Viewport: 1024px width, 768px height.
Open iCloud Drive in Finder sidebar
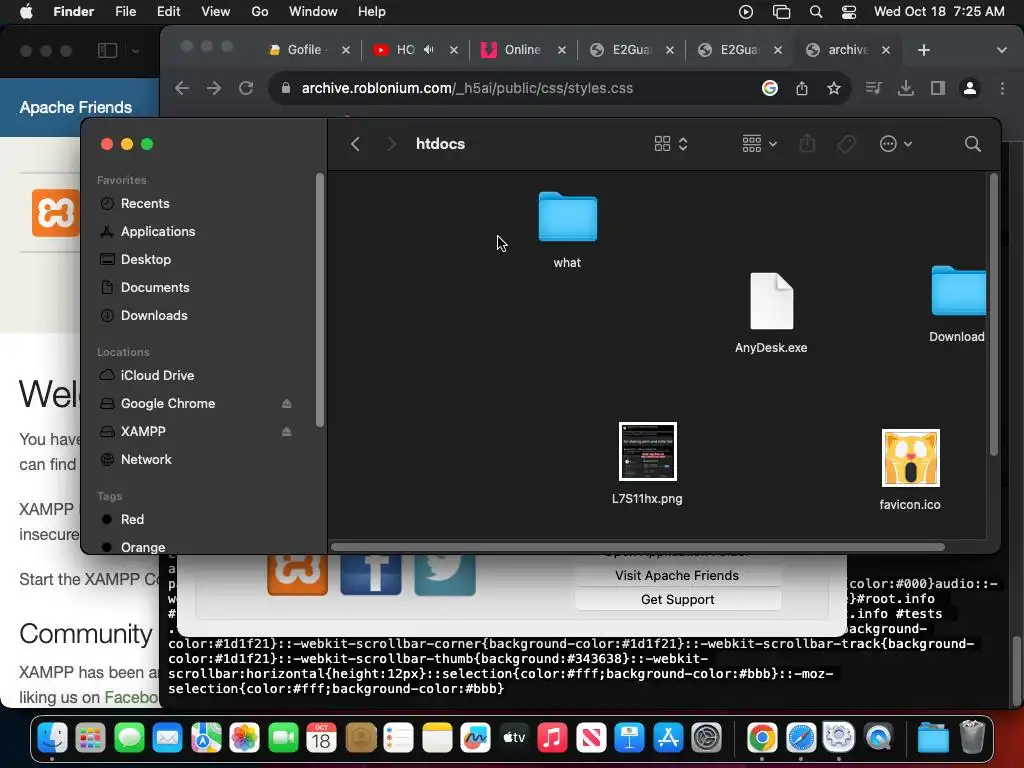point(157,376)
